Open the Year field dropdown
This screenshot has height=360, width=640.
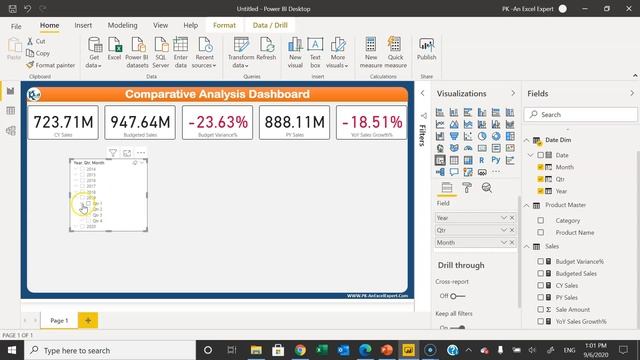click(504, 218)
